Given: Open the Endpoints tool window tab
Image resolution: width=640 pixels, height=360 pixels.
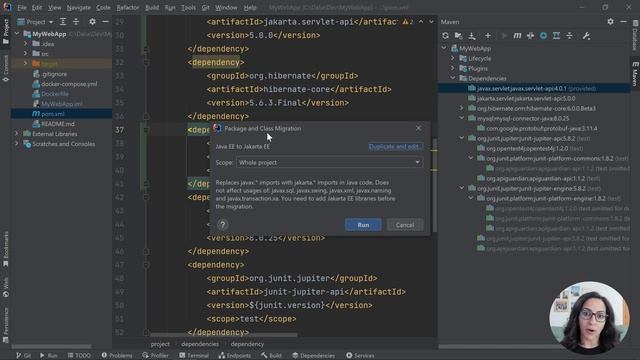Looking at the screenshot, I should pyautogui.click(x=235, y=356).
